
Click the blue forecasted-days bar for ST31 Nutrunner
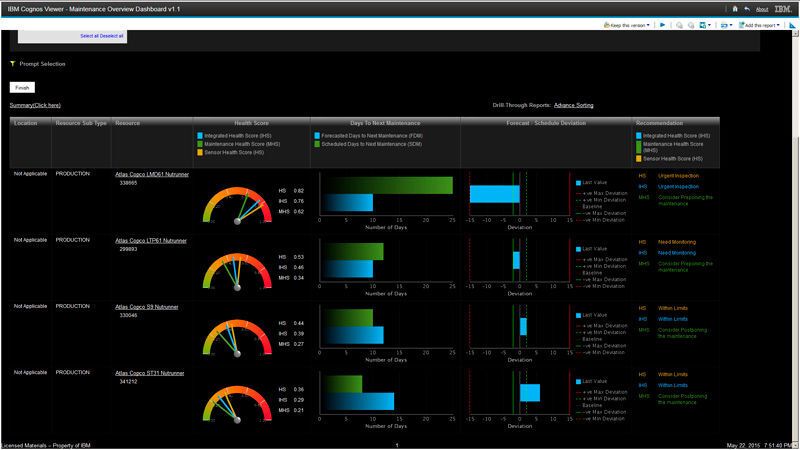point(358,402)
